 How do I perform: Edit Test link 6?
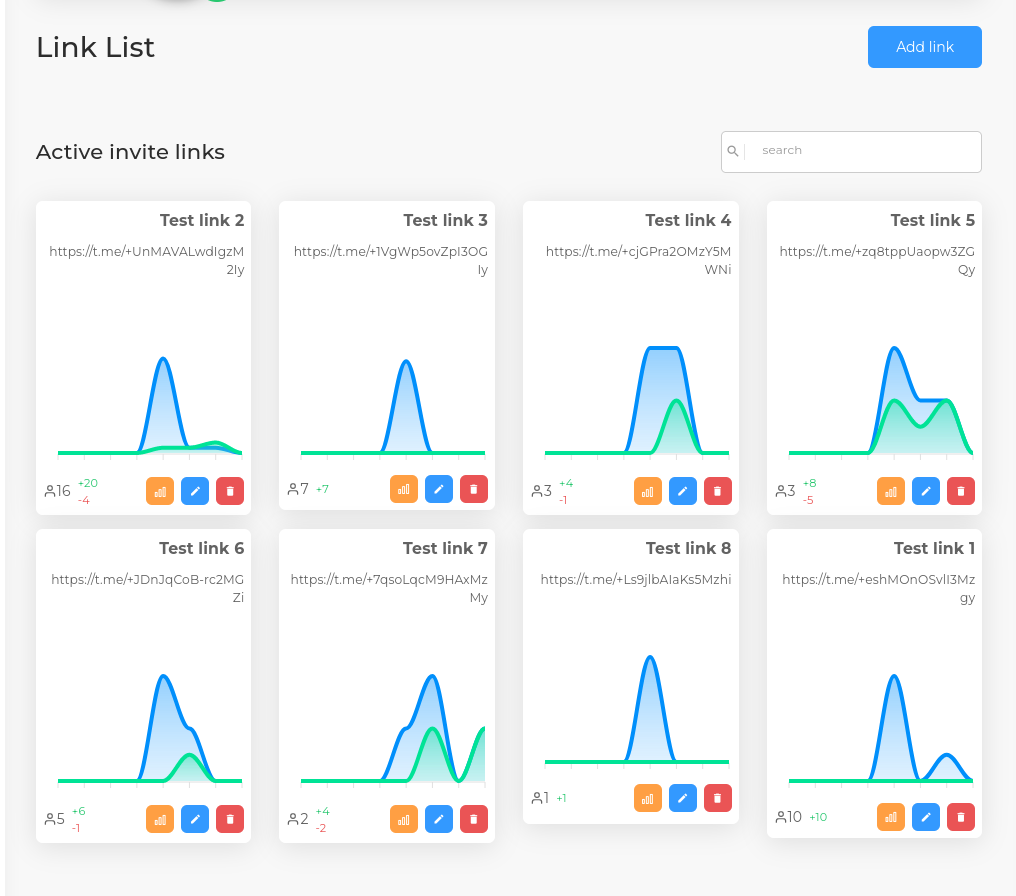pyautogui.click(x=195, y=819)
